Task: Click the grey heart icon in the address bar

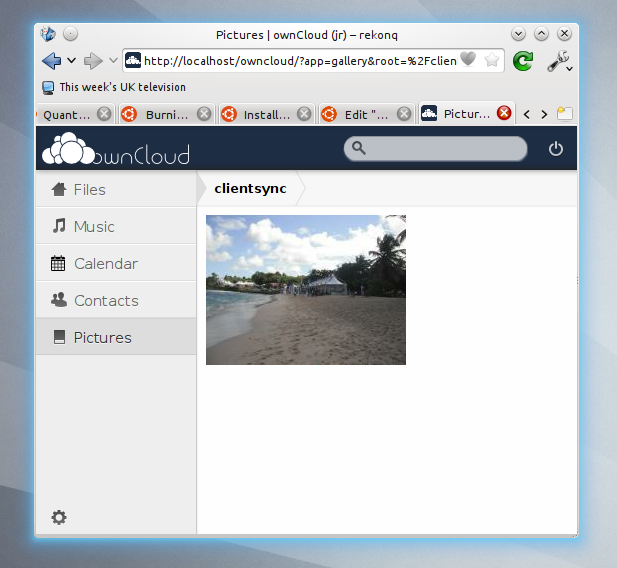Action: coord(468,60)
